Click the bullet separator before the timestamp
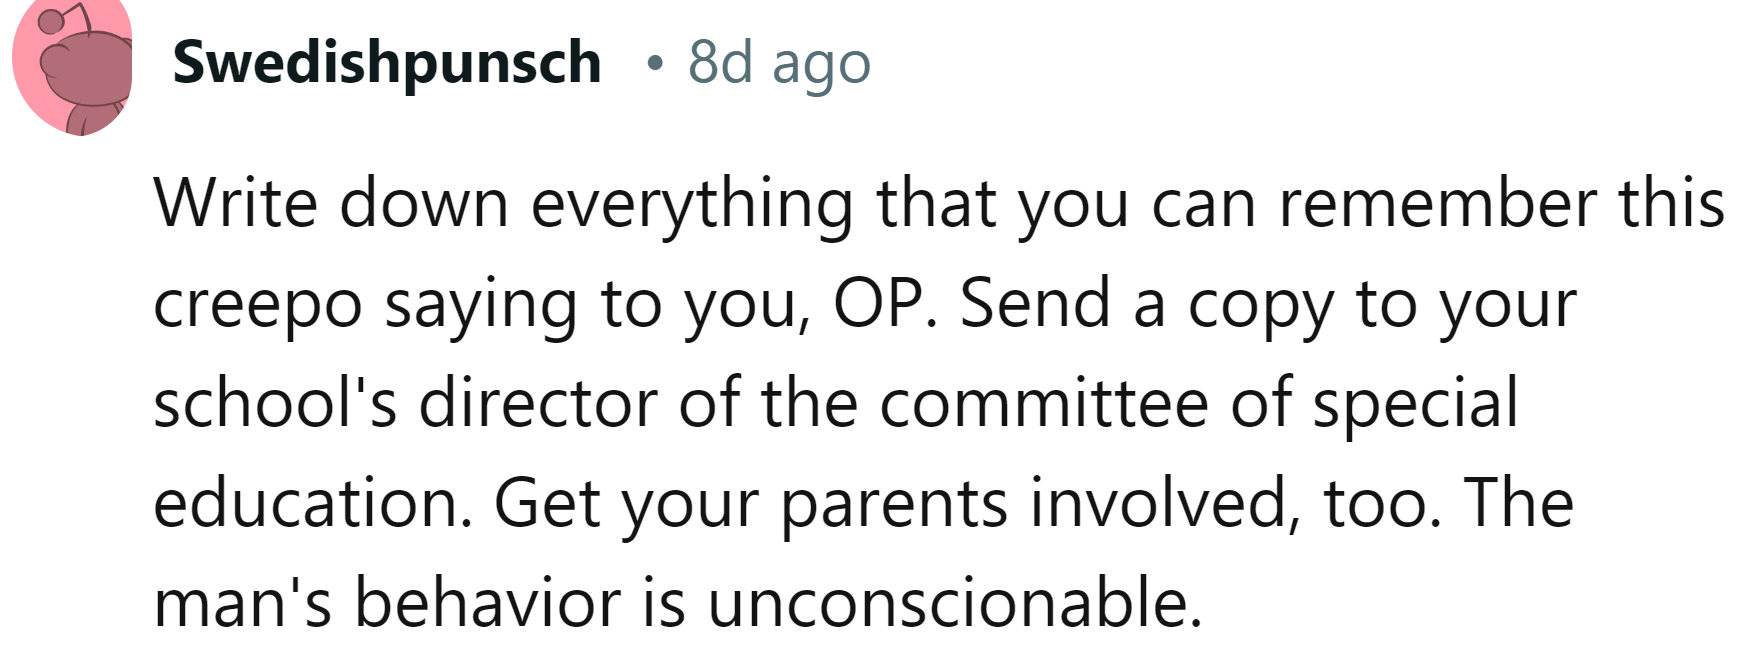Viewport: 1754px width, 658px height. [x=654, y=65]
